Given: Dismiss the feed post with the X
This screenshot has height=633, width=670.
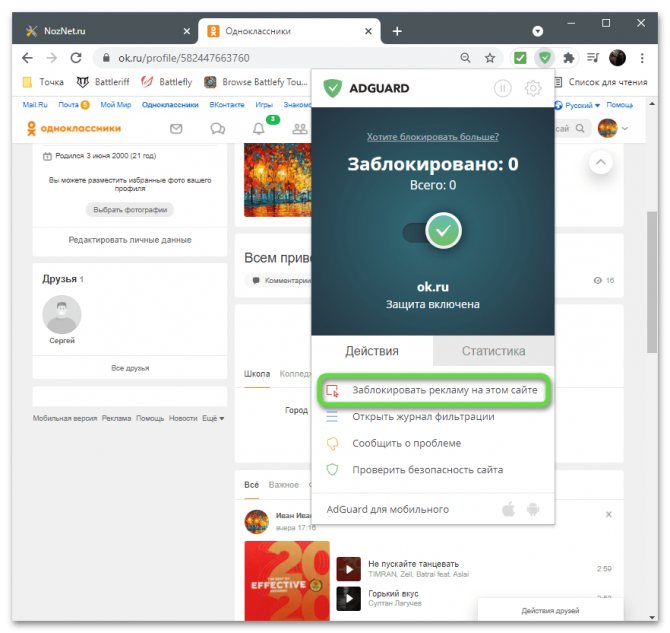Looking at the screenshot, I should click(608, 514).
